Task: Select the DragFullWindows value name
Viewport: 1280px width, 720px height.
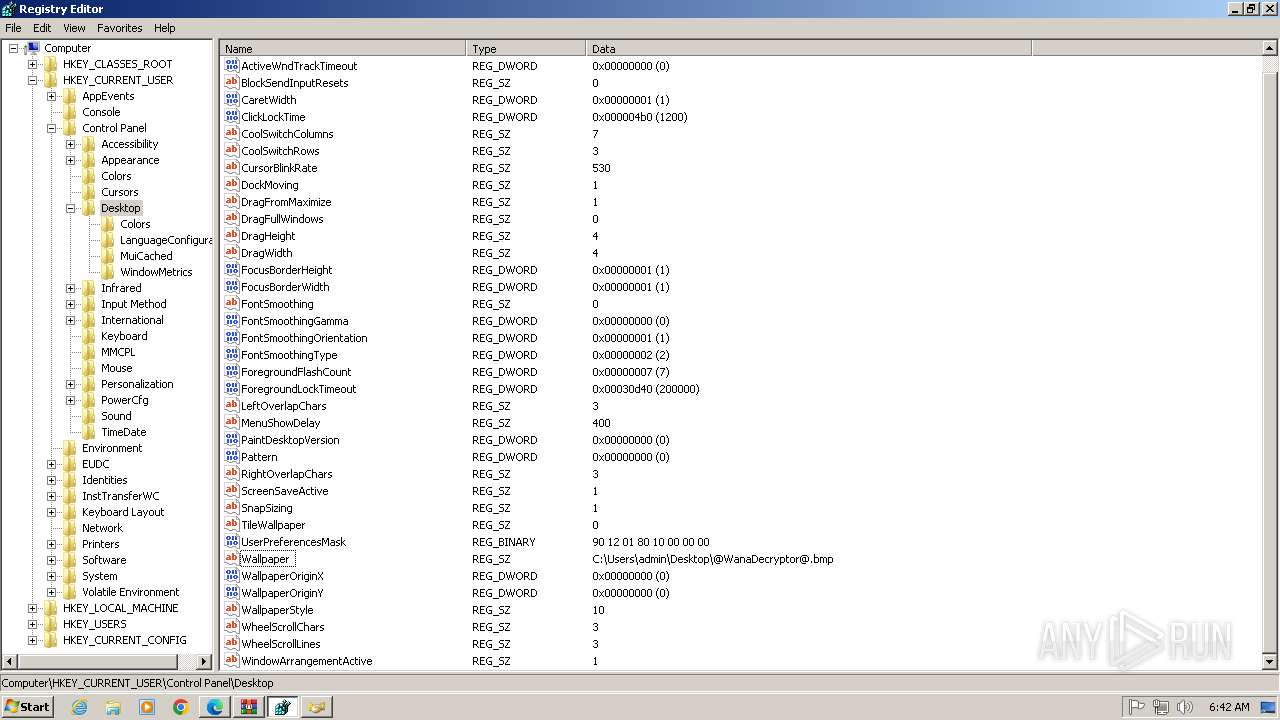Action: tap(282, 219)
